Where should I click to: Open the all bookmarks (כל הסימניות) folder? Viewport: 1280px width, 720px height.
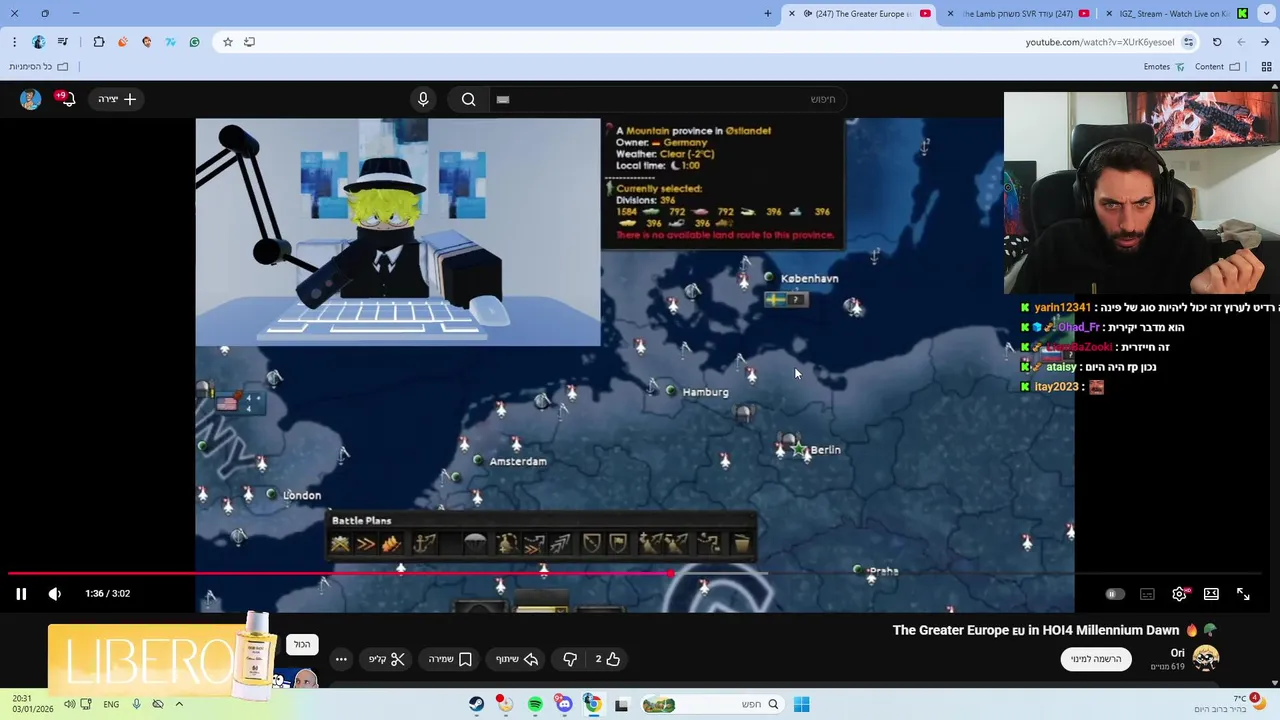tap(39, 67)
